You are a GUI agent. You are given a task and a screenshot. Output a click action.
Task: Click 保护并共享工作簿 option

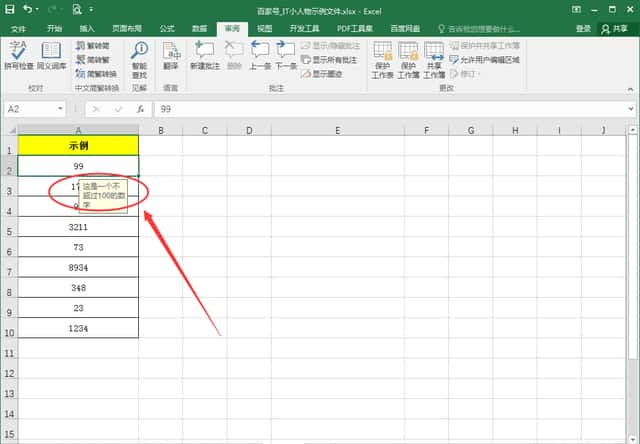coord(484,46)
